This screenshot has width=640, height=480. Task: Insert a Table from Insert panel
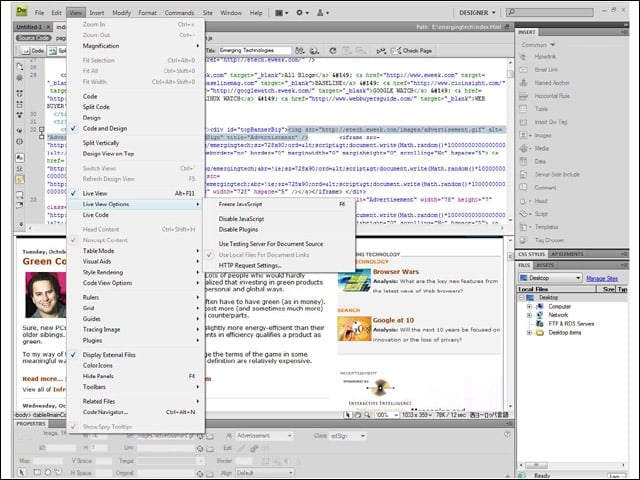524,109
